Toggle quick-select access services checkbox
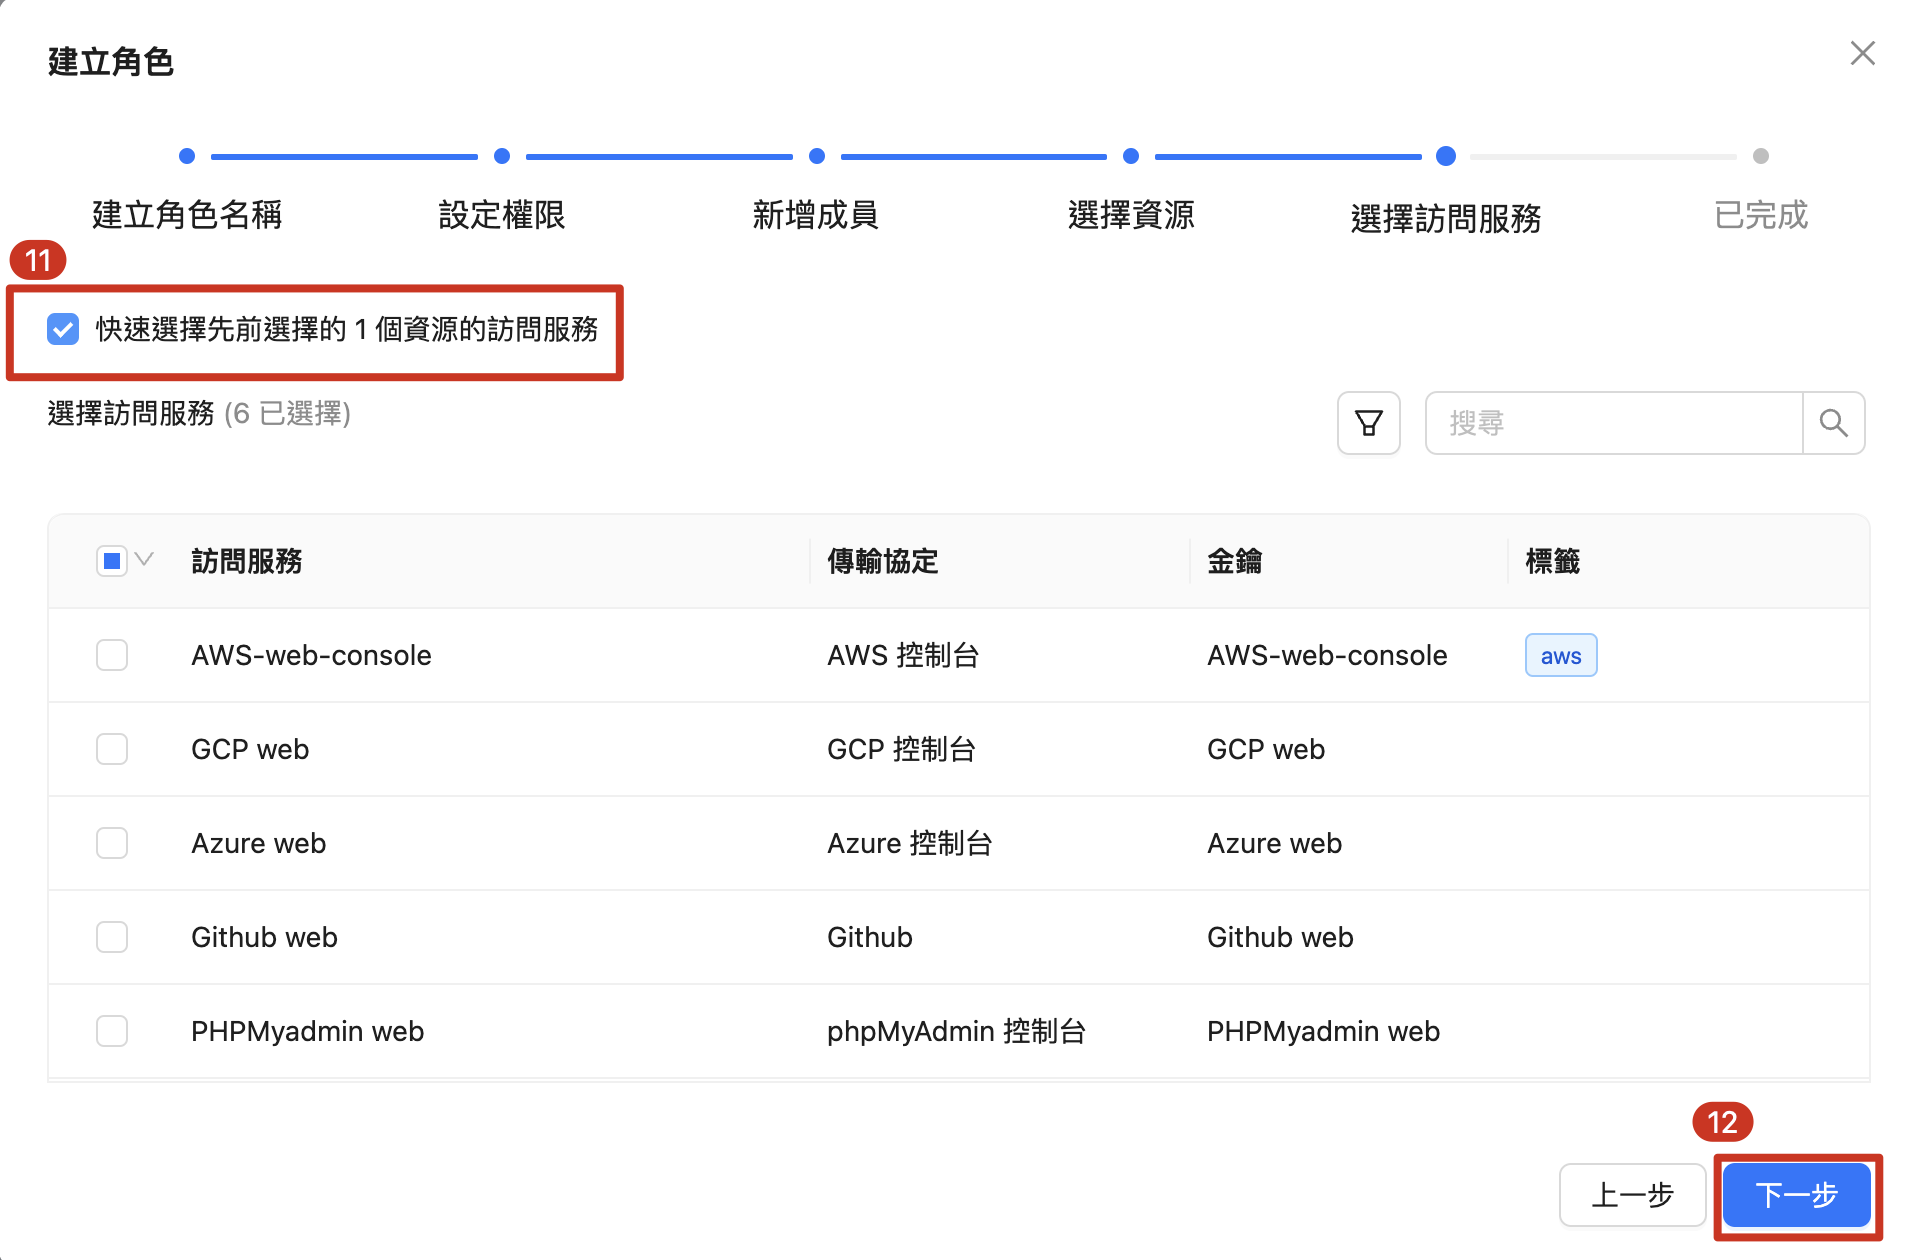The width and height of the screenshot is (1908, 1260). [63, 329]
